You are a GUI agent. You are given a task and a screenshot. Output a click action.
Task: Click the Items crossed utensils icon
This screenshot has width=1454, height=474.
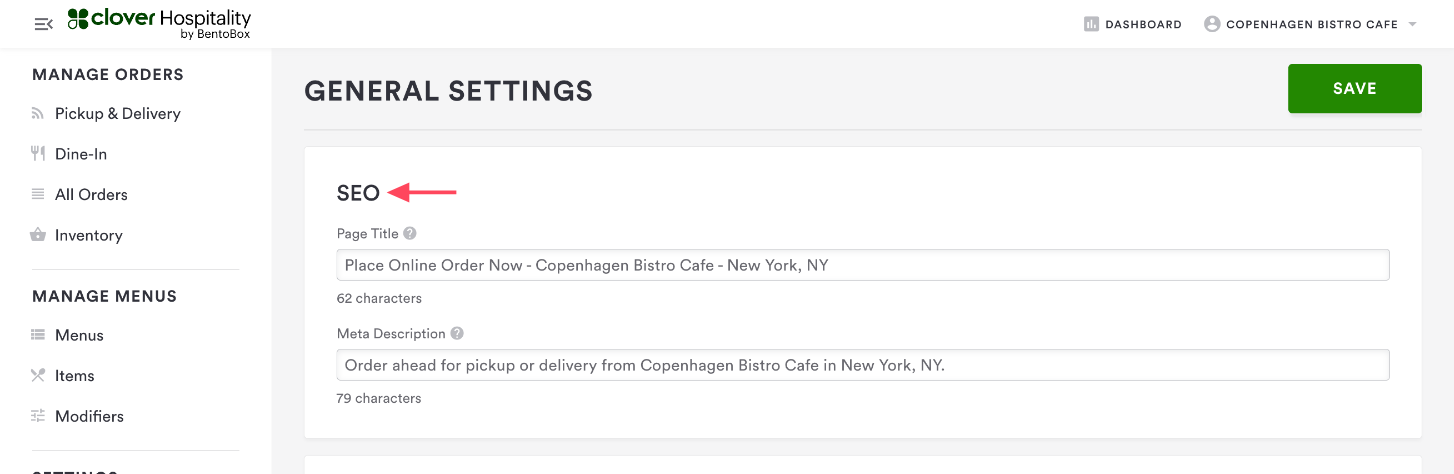(x=38, y=376)
